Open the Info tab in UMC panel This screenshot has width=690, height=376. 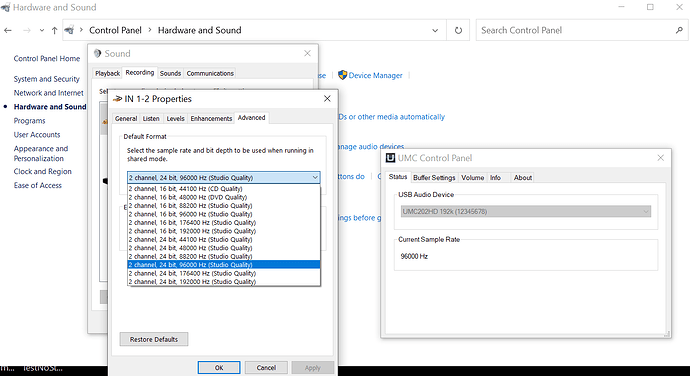(495, 177)
